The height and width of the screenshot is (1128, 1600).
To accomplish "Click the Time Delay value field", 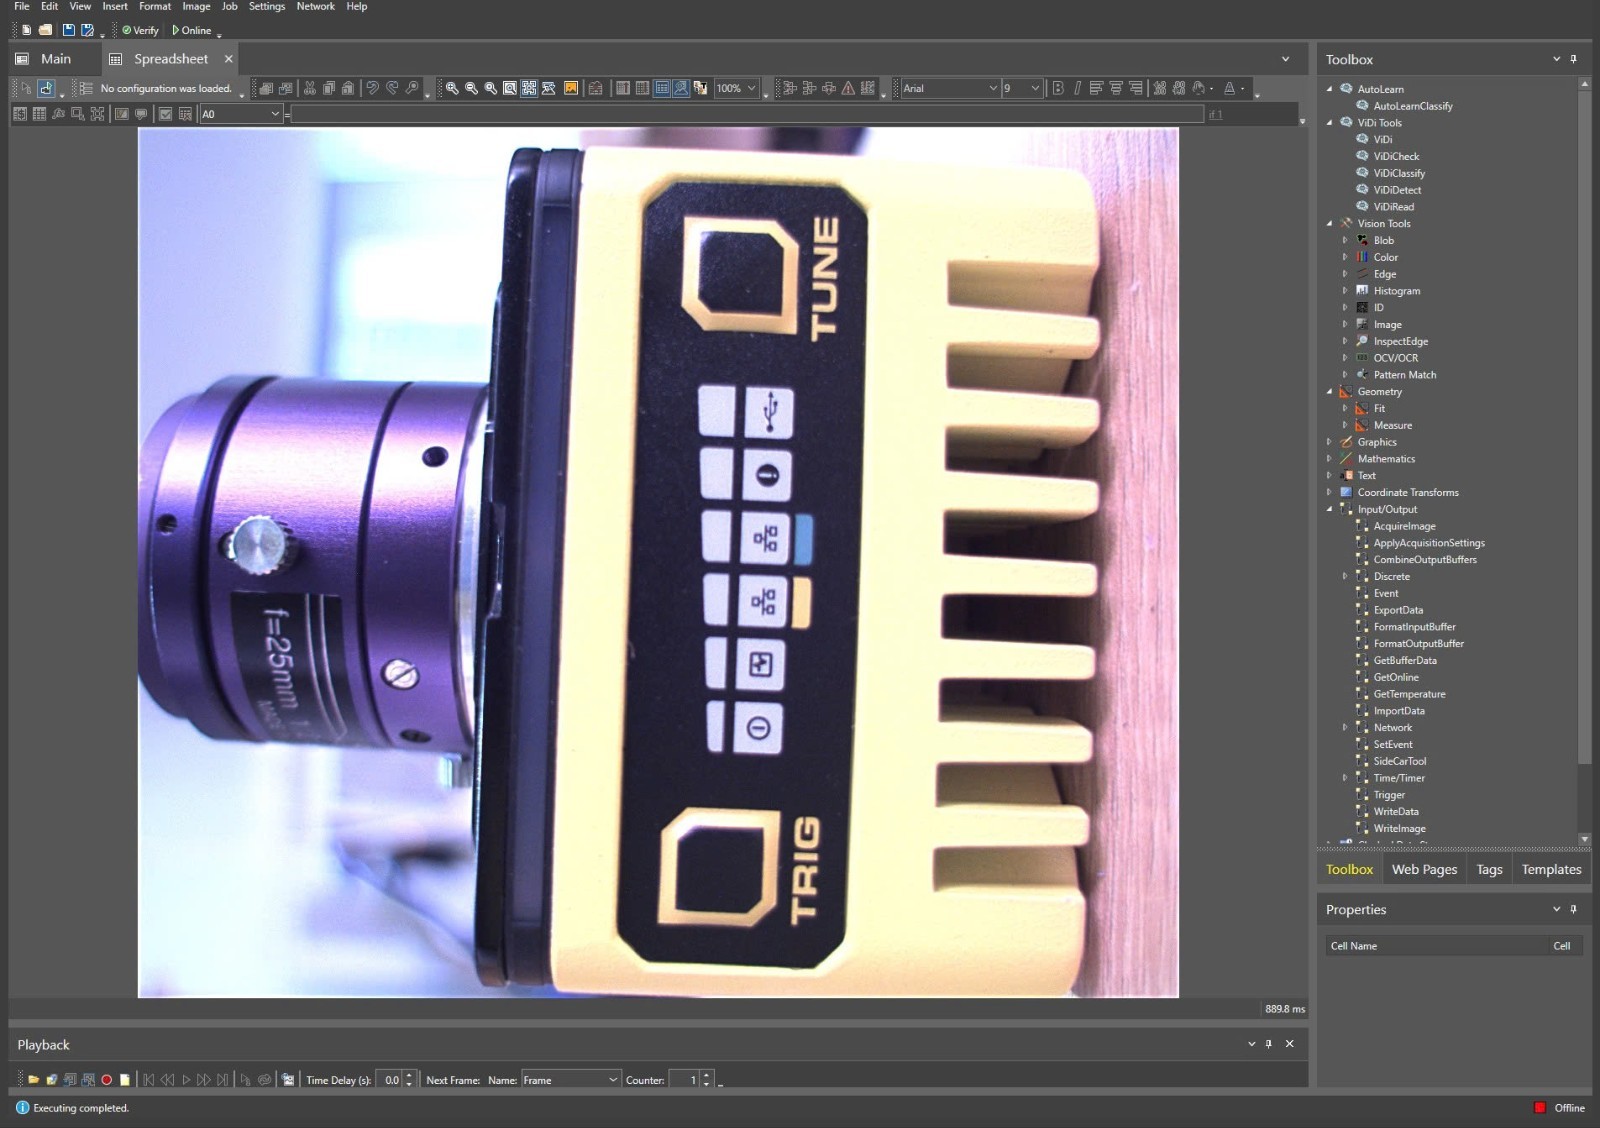I will [391, 1080].
